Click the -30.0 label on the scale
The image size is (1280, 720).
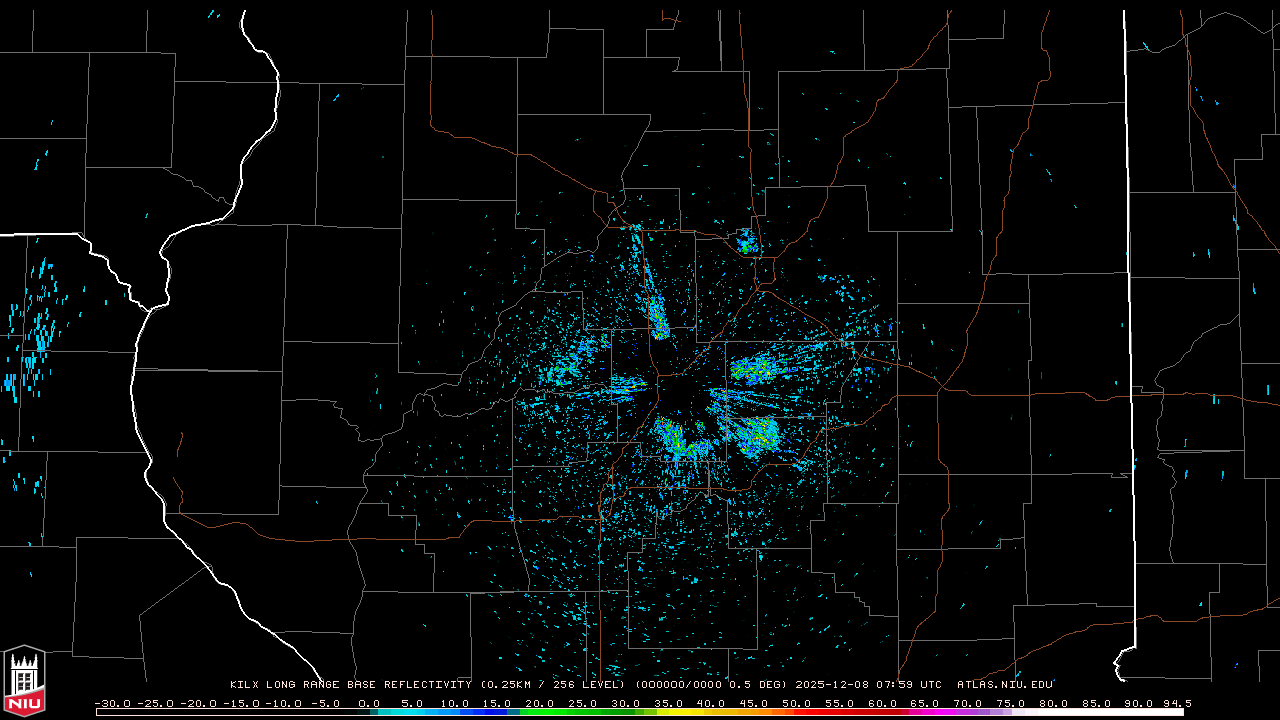113,703
